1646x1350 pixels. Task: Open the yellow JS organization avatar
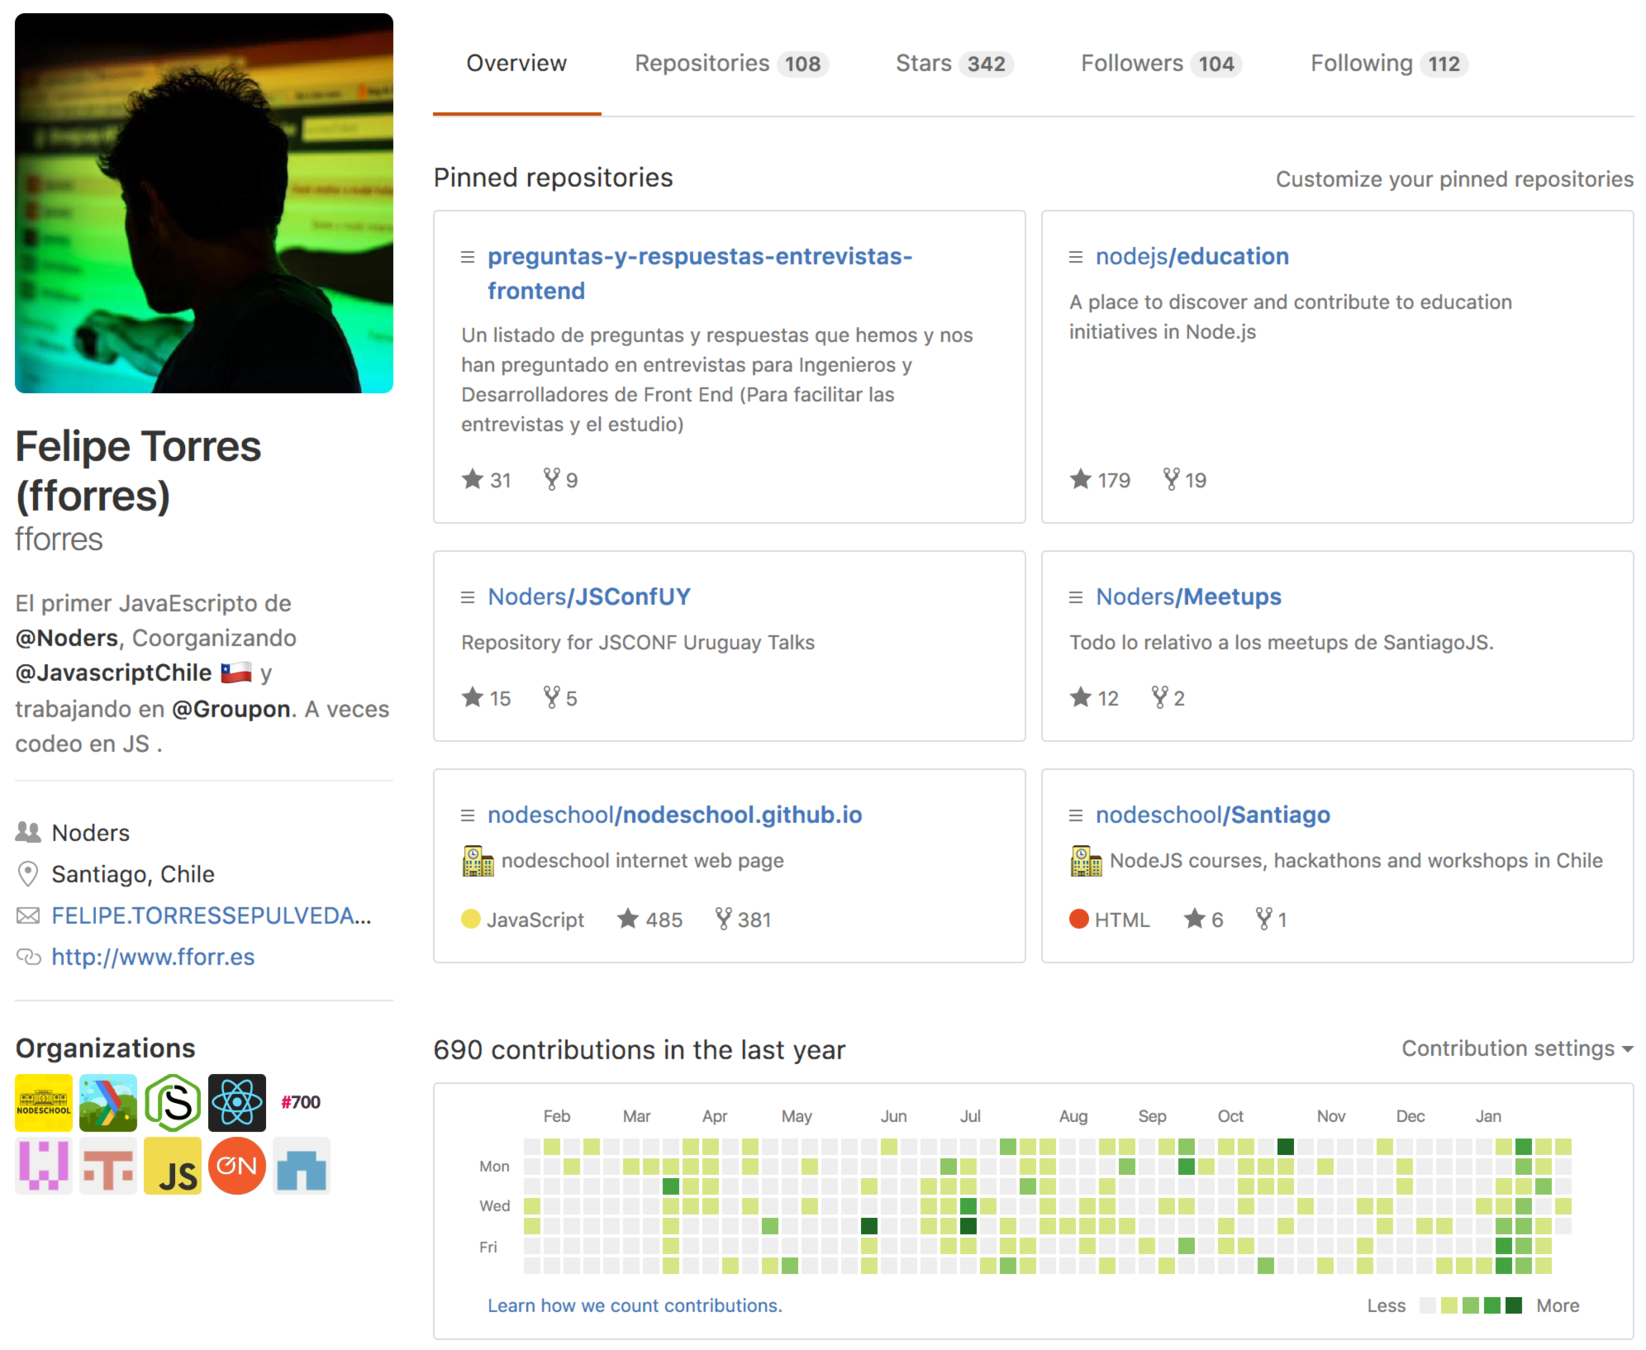(x=173, y=1166)
